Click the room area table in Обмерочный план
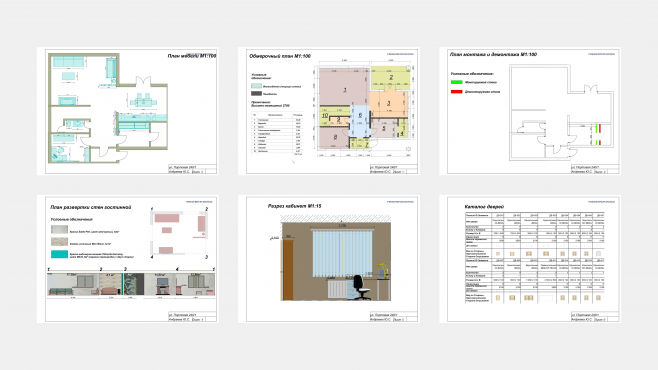 pos(277,133)
